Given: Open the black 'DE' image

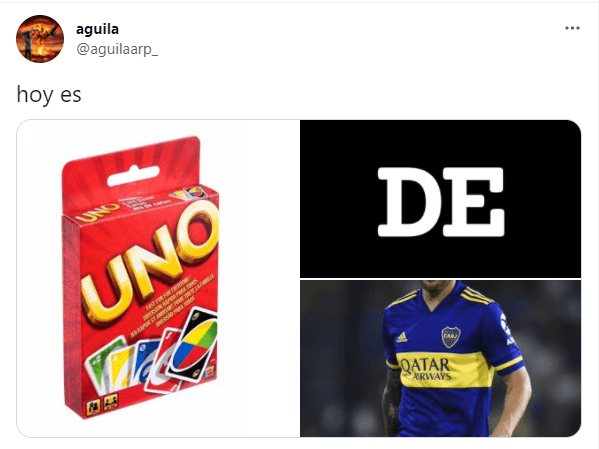Looking at the screenshot, I should tap(440, 199).
